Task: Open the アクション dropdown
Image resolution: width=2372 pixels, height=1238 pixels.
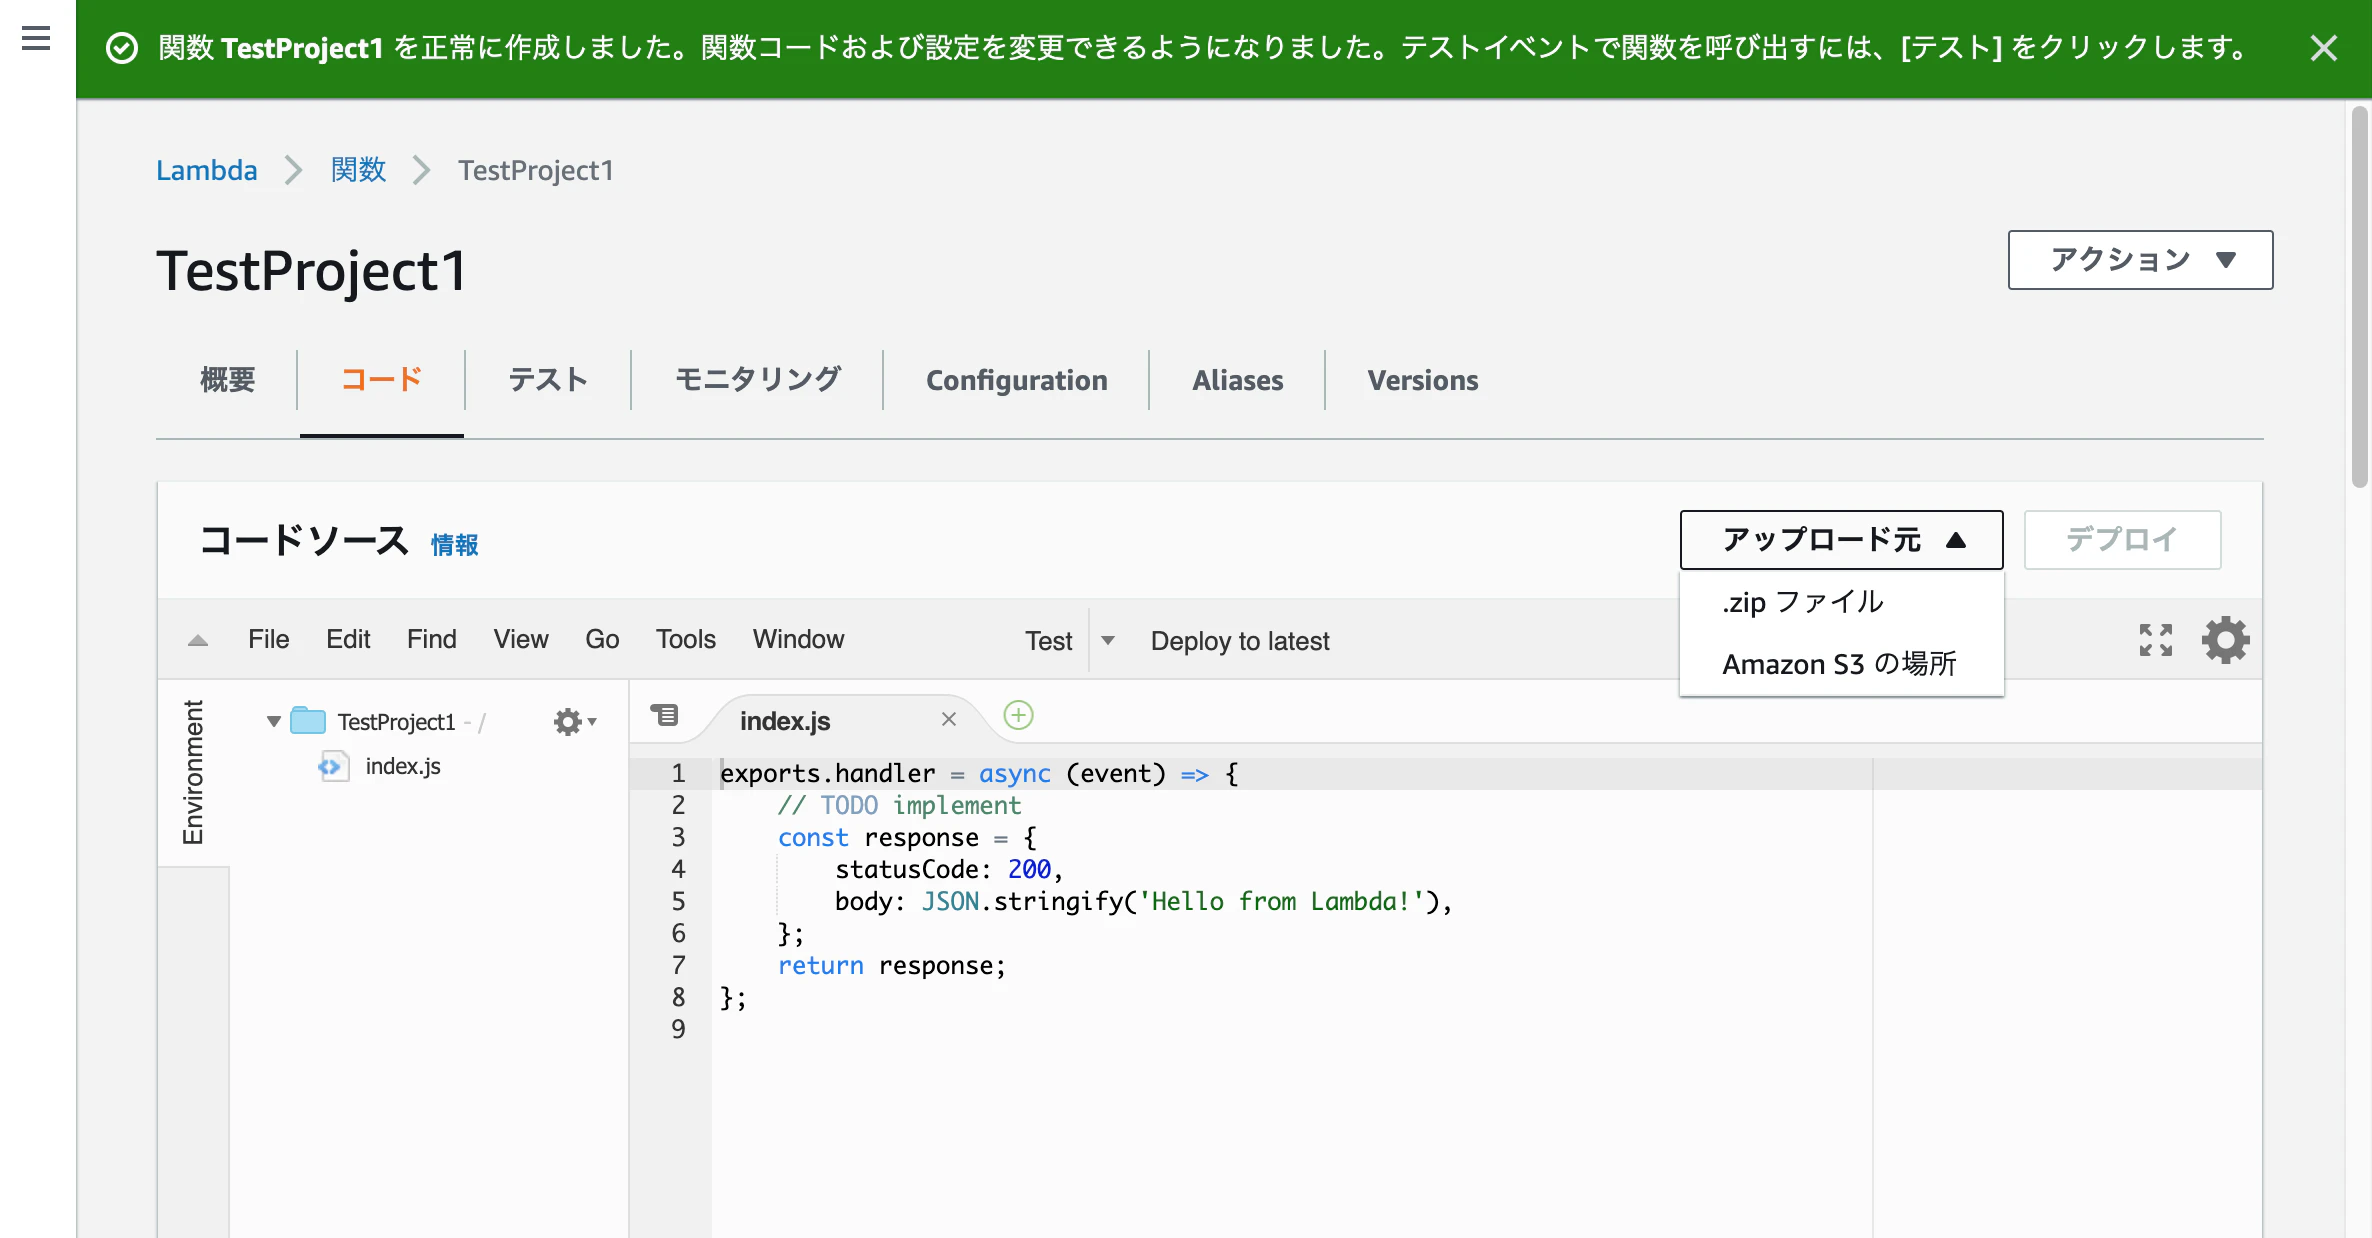Action: point(2140,260)
